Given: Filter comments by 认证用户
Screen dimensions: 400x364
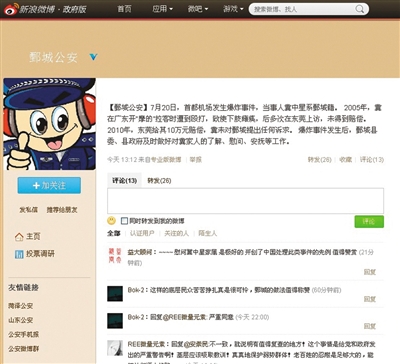Looking at the screenshot, I should coord(142,233).
